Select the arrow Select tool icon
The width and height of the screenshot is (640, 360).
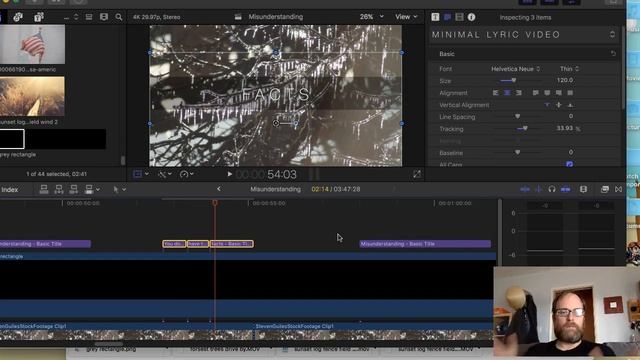tap(116, 189)
